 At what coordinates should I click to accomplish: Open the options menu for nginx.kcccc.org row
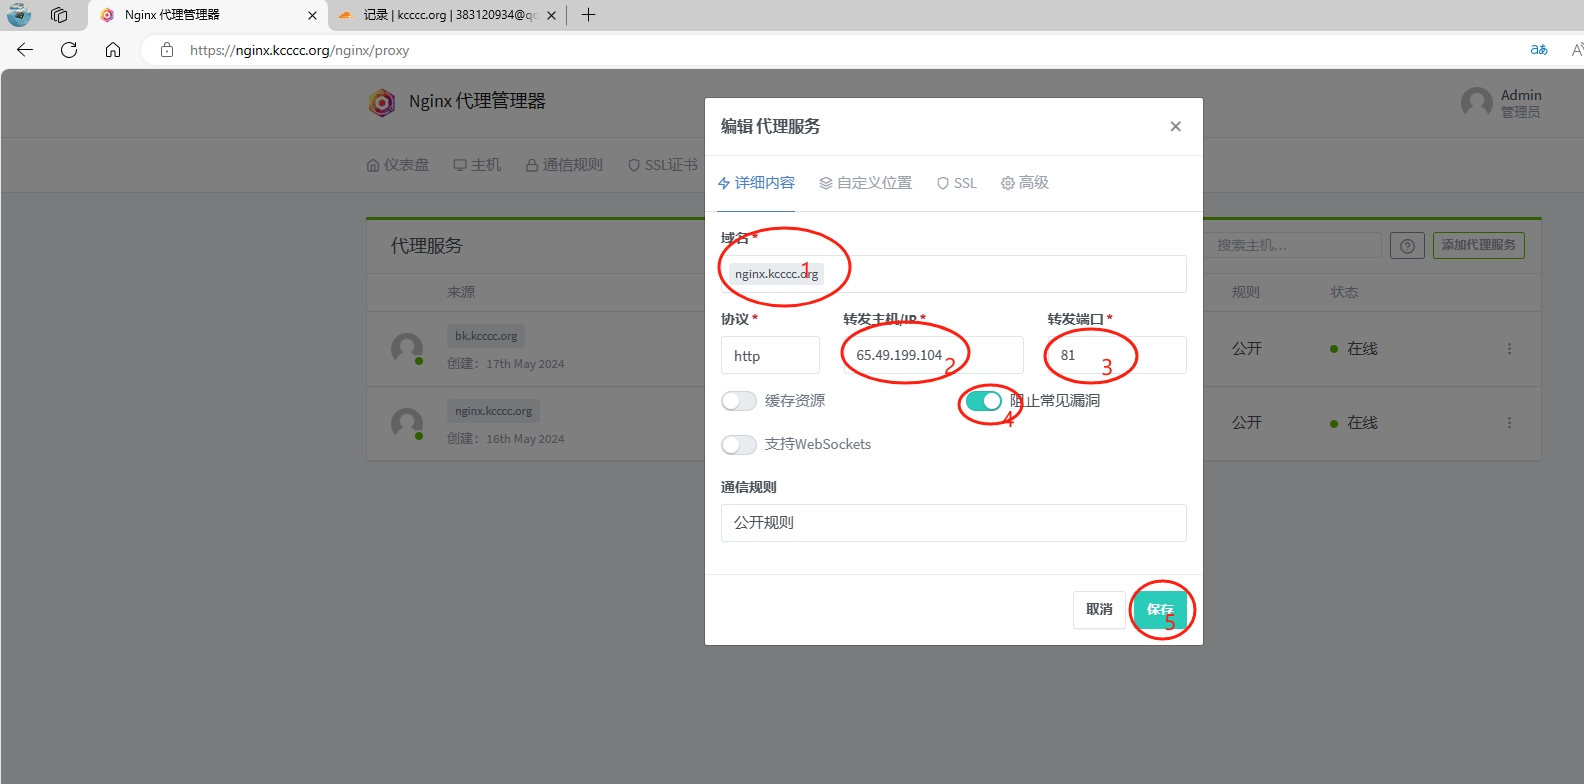[x=1509, y=423]
